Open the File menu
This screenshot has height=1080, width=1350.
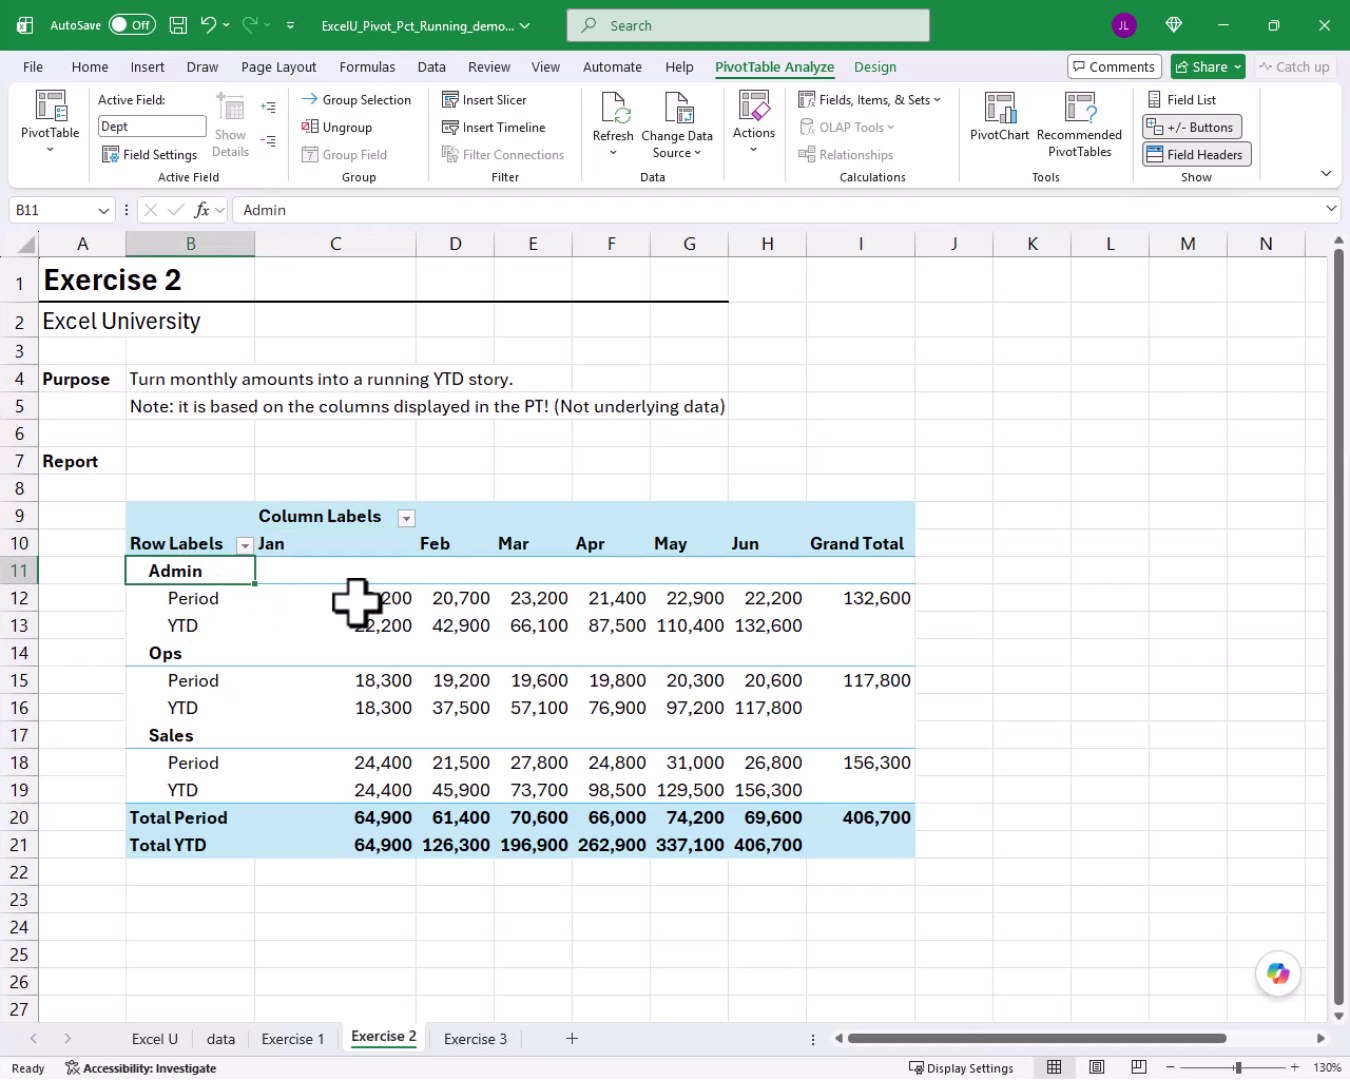tap(33, 67)
